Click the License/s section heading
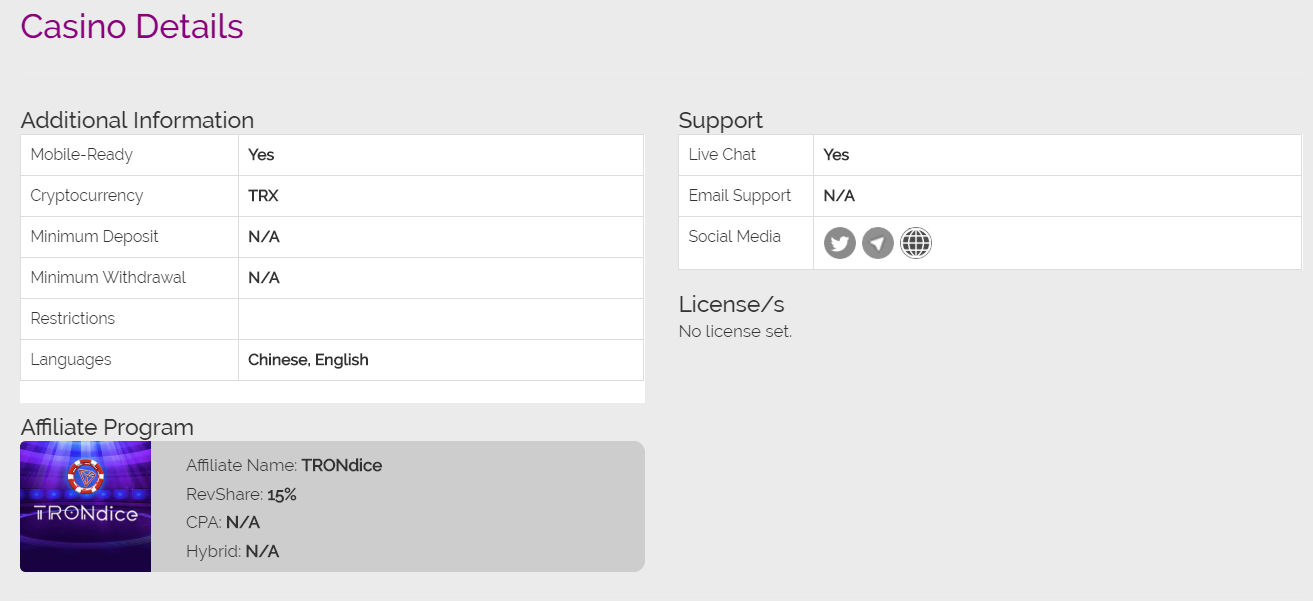 click(x=731, y=304)
